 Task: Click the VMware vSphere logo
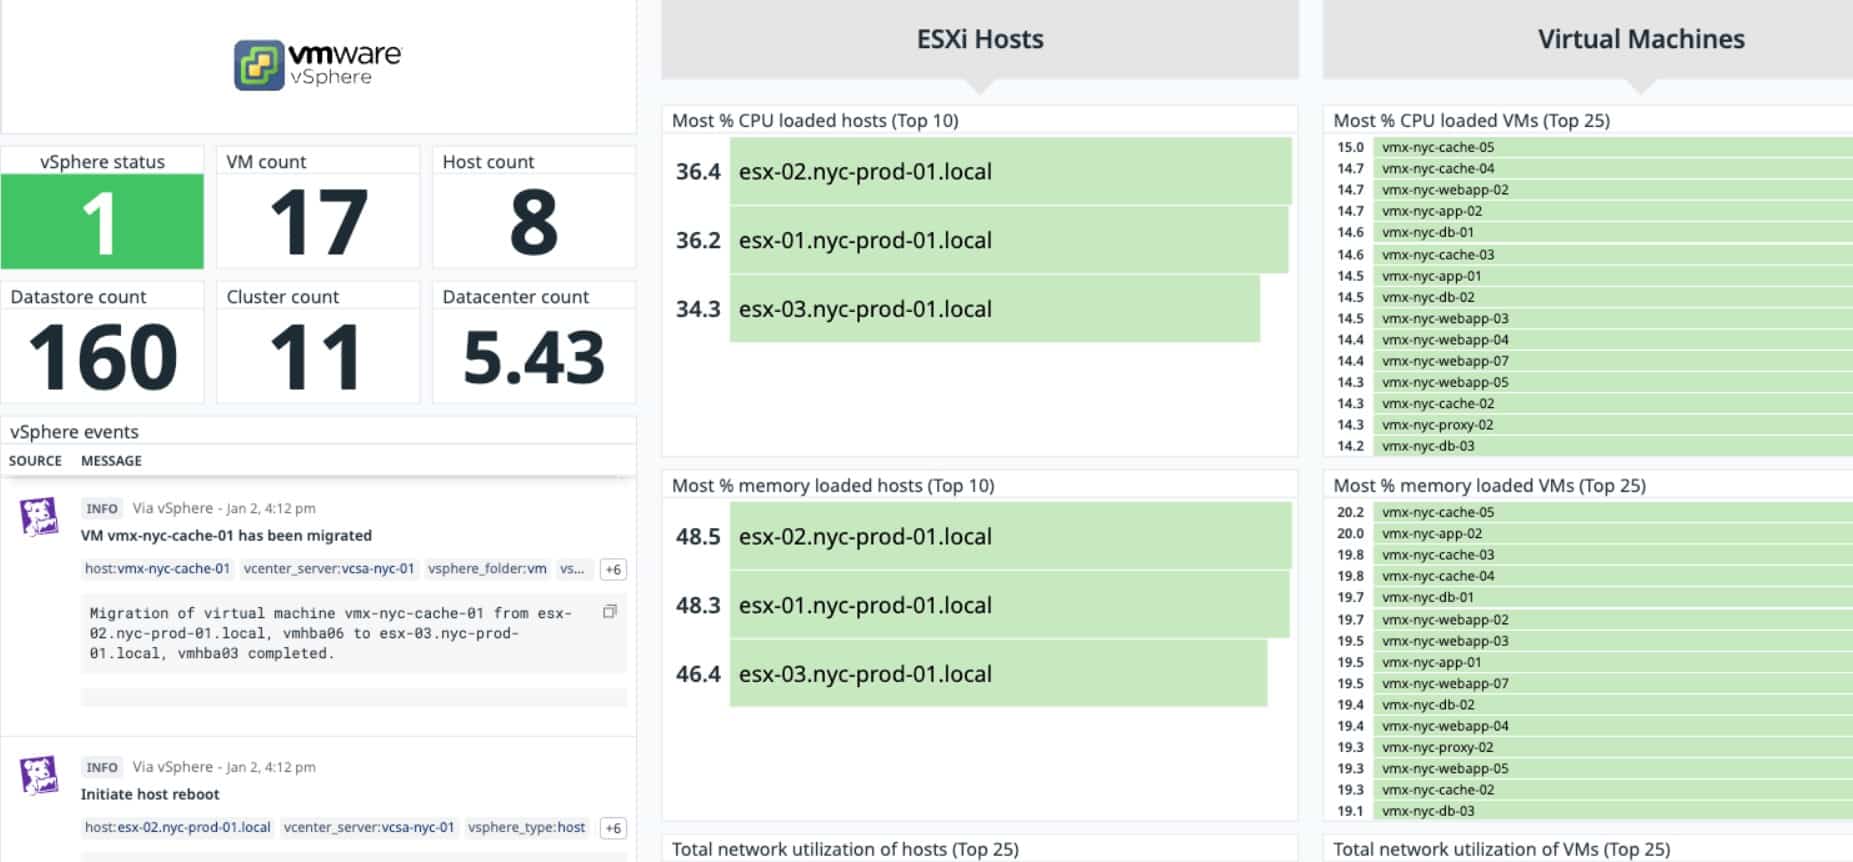317,65
